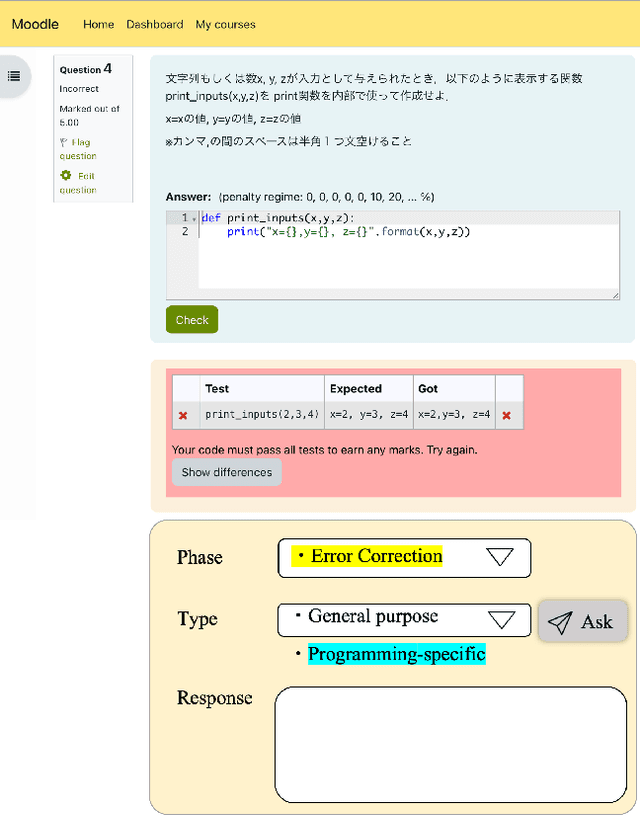Viewport: 640px width, 816px height.
Task: Click the Flag question link
Action: pyautogui.click(x=78, y=149)
